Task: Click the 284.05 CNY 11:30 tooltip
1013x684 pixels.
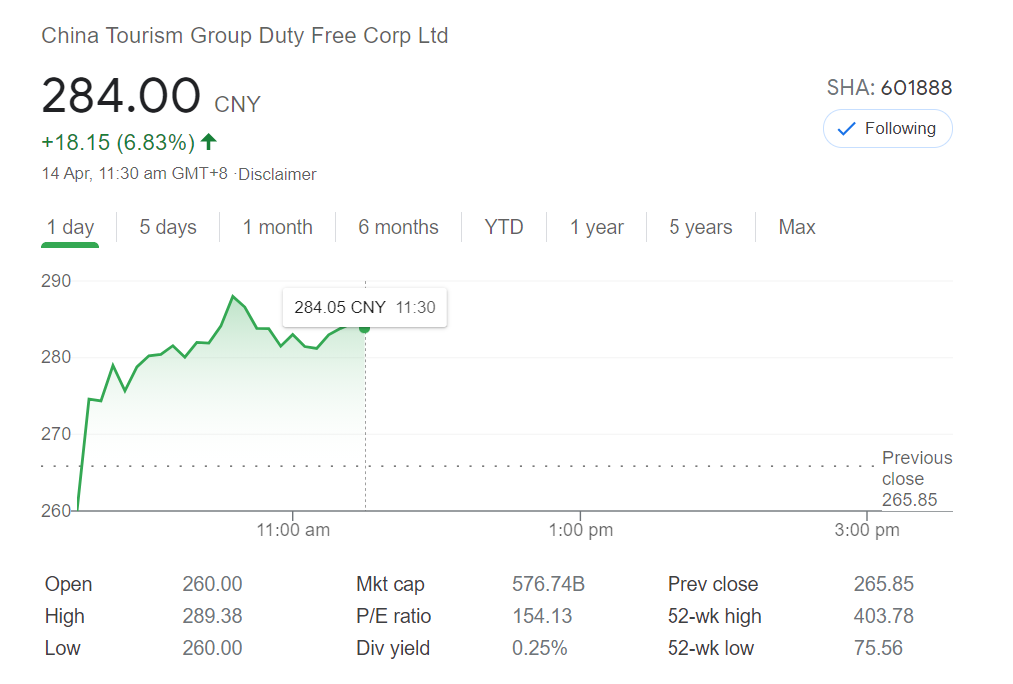Action: [x=365, y=307]
